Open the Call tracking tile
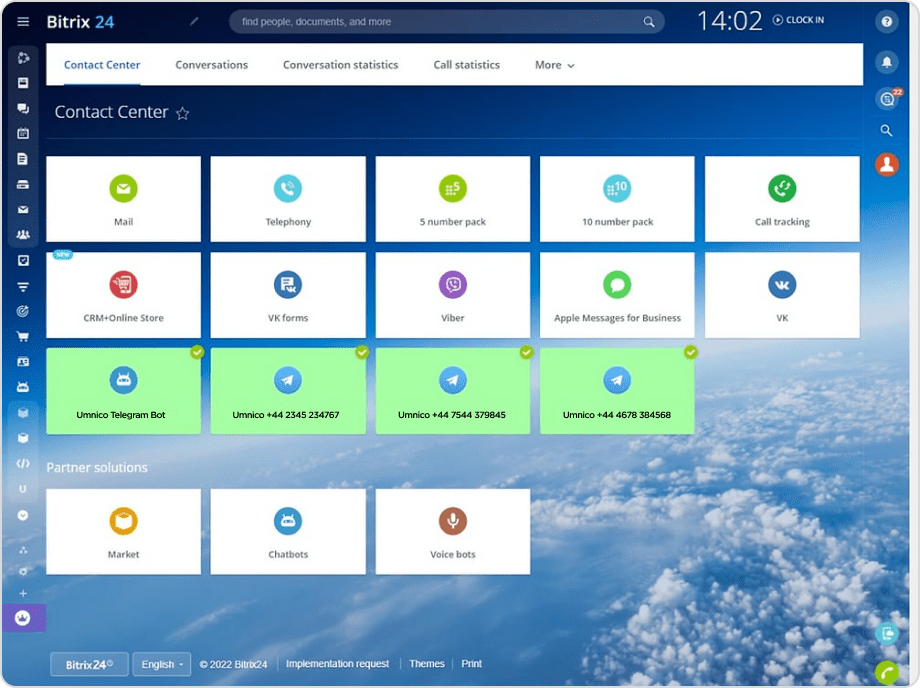The height and width of the screenshot is (688, 920). (781, 199)
